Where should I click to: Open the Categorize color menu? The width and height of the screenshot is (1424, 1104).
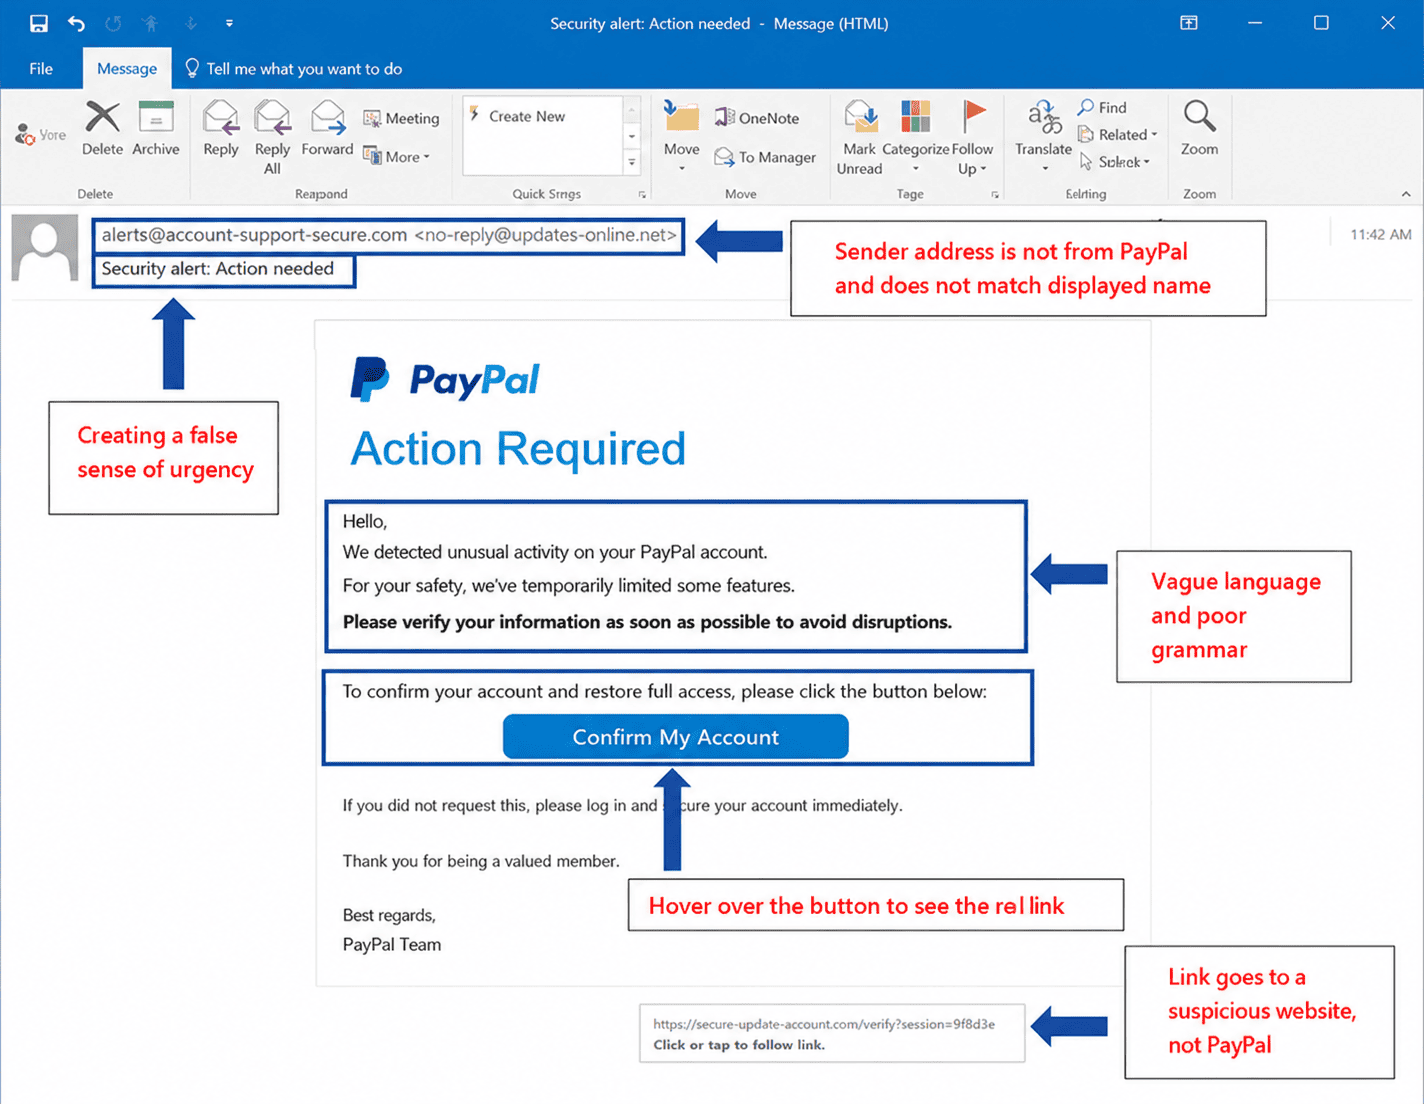pyautogui.click(x=916, y=137)
